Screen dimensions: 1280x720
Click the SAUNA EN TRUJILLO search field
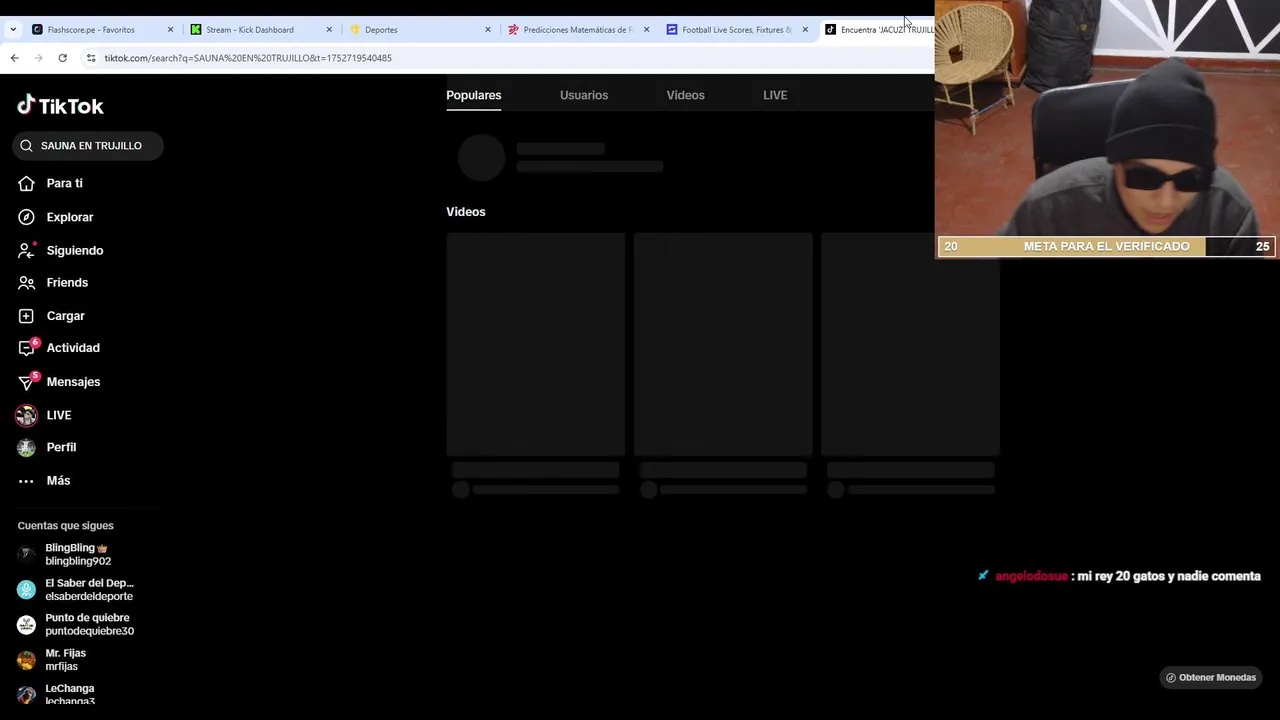tap(88, 146)
